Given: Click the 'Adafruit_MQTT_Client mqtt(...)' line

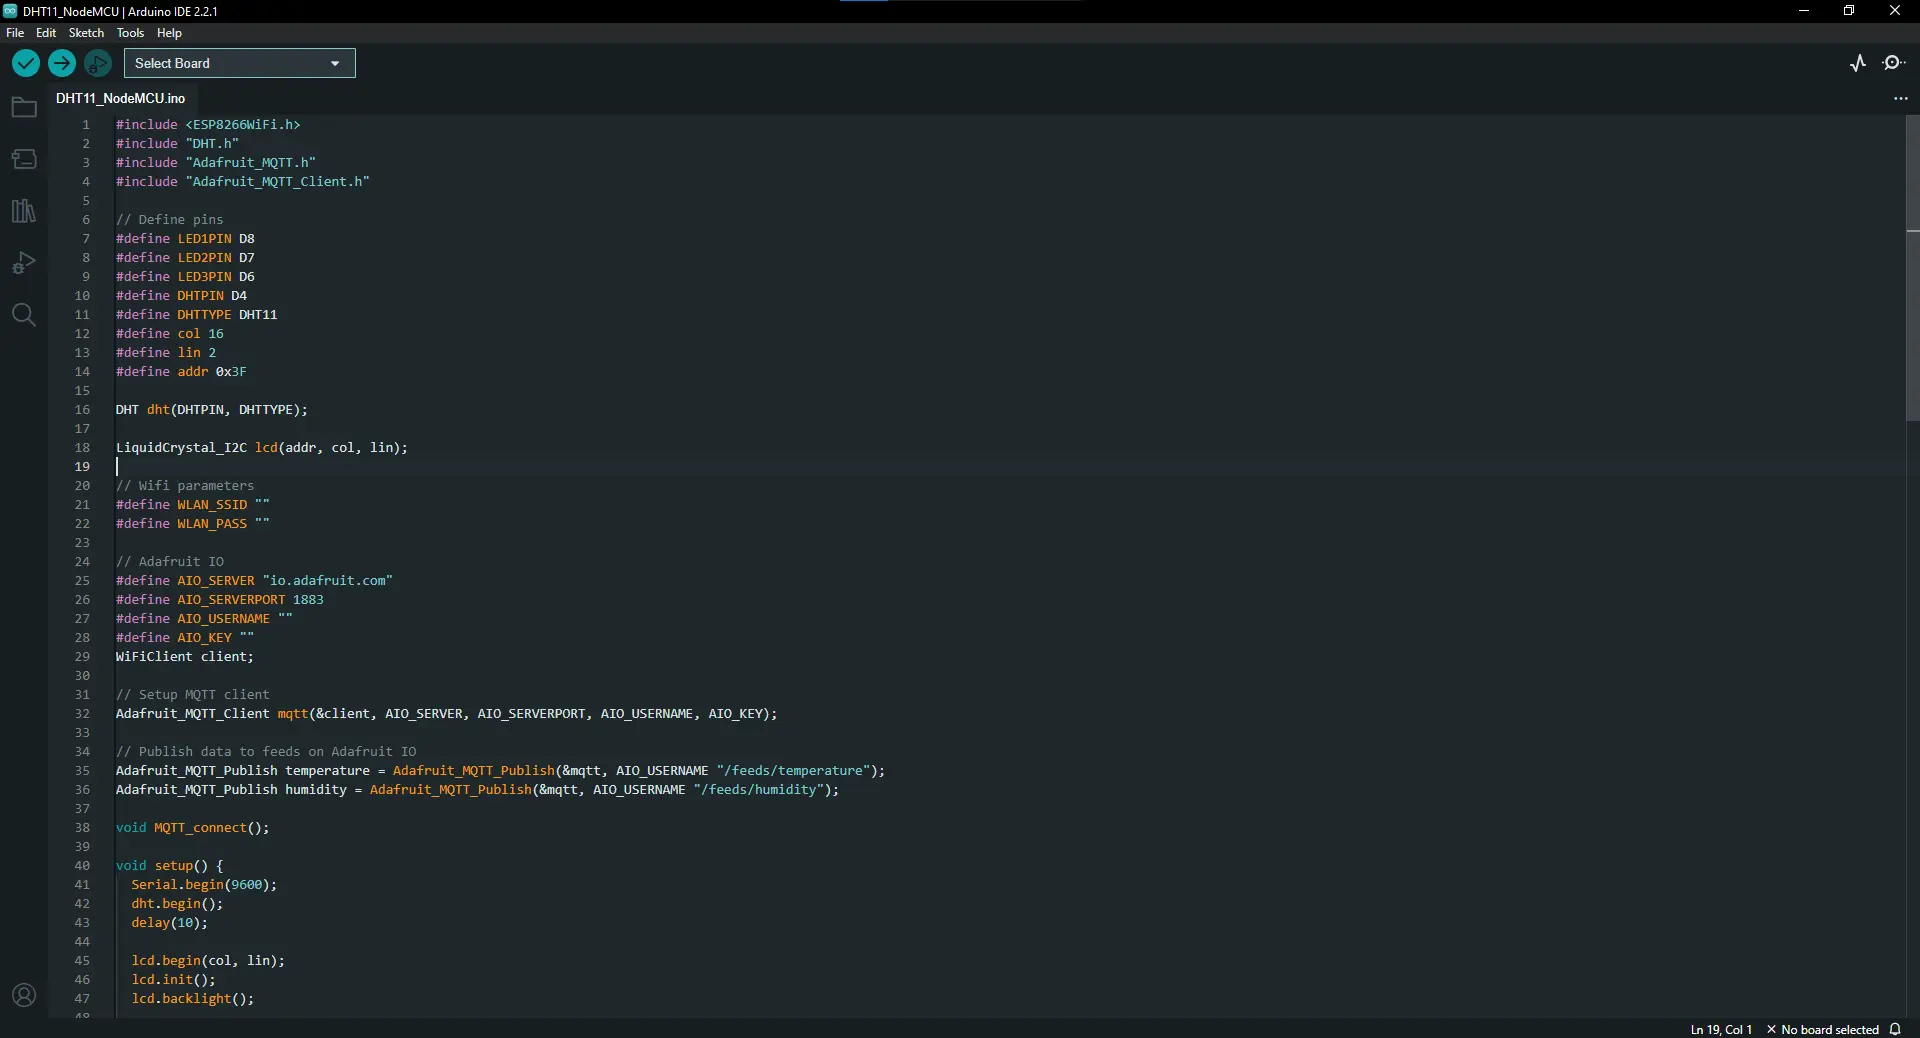Looking at the screenshot, I should 447,714.
